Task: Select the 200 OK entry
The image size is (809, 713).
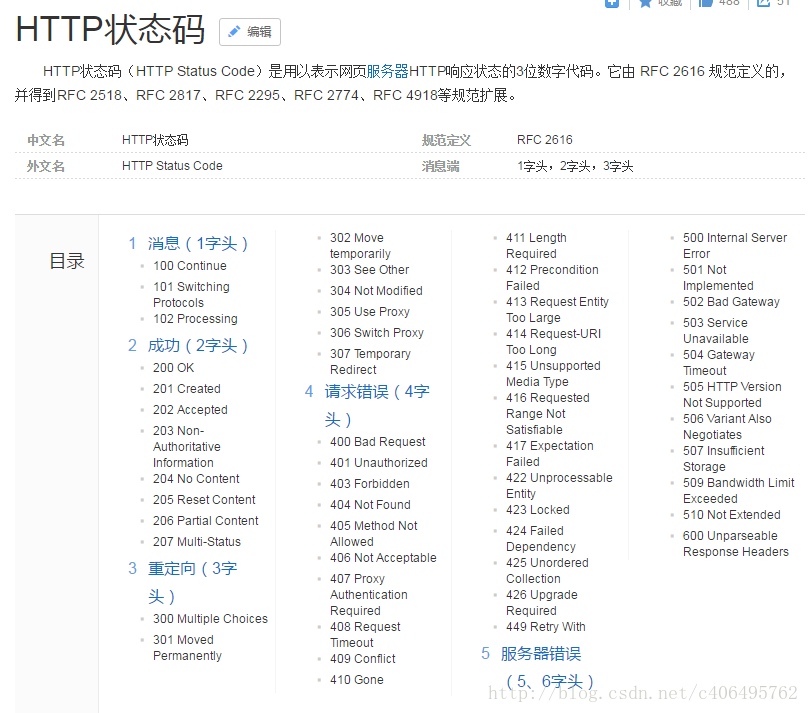Action: 173,368
